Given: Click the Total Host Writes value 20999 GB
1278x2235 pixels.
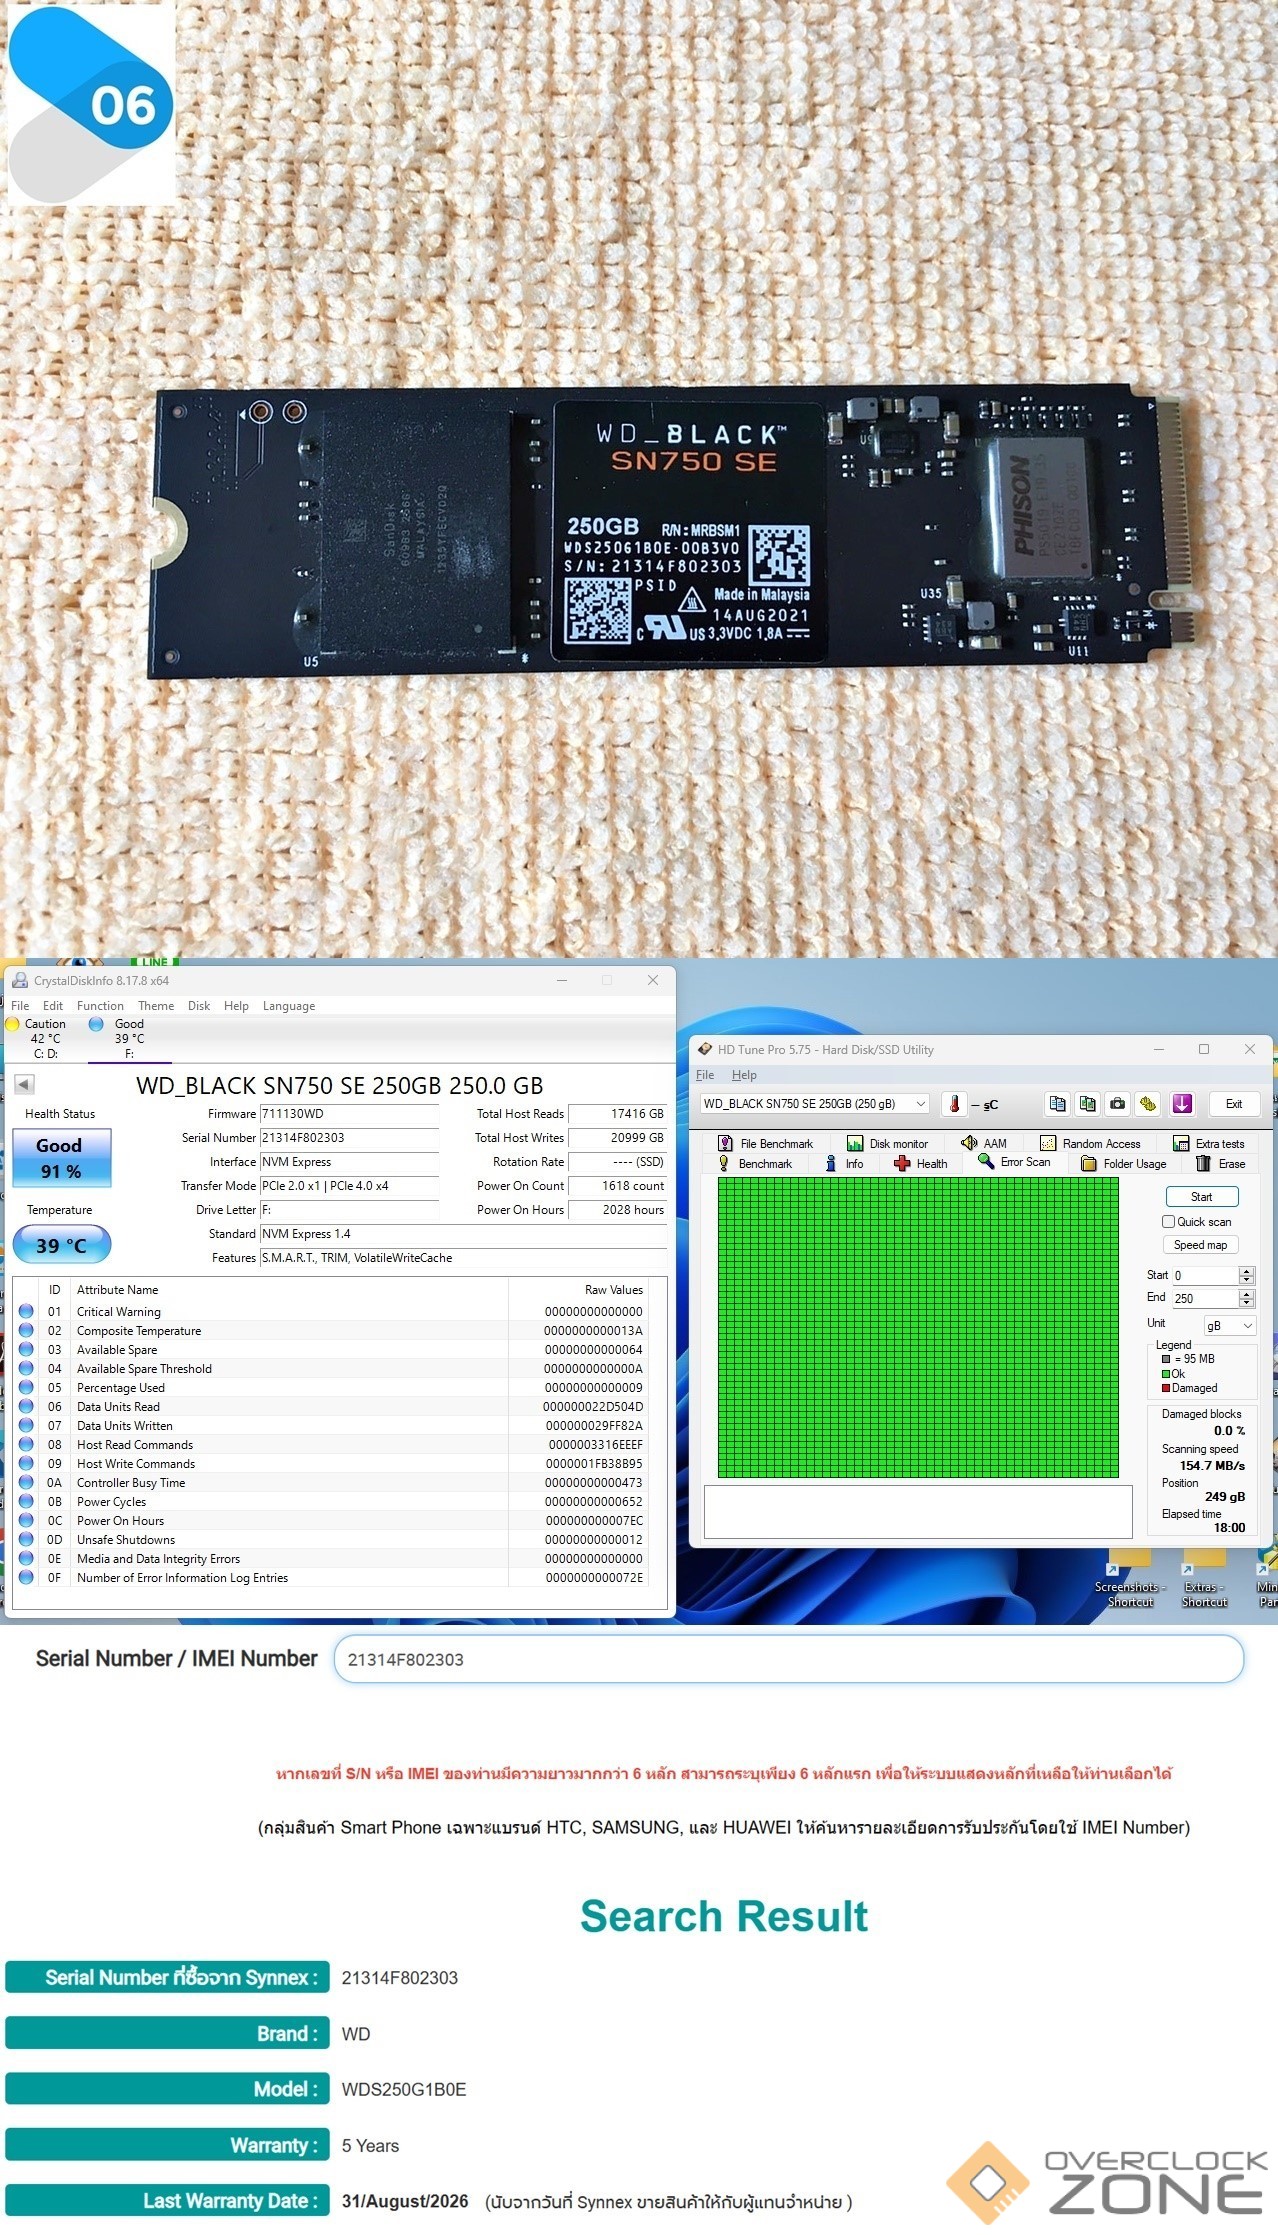Looking at the screenshot, I should (x=617, y=1137).
